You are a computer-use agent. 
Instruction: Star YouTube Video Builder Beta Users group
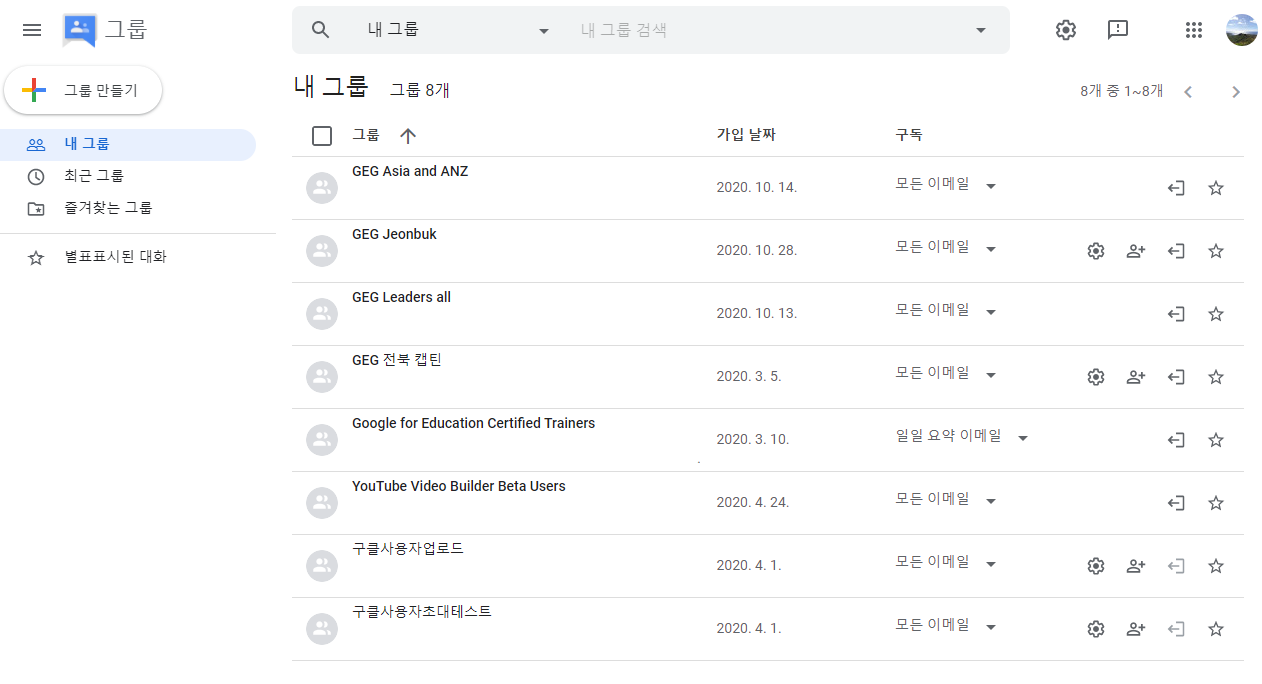(x=1216, y=503)
